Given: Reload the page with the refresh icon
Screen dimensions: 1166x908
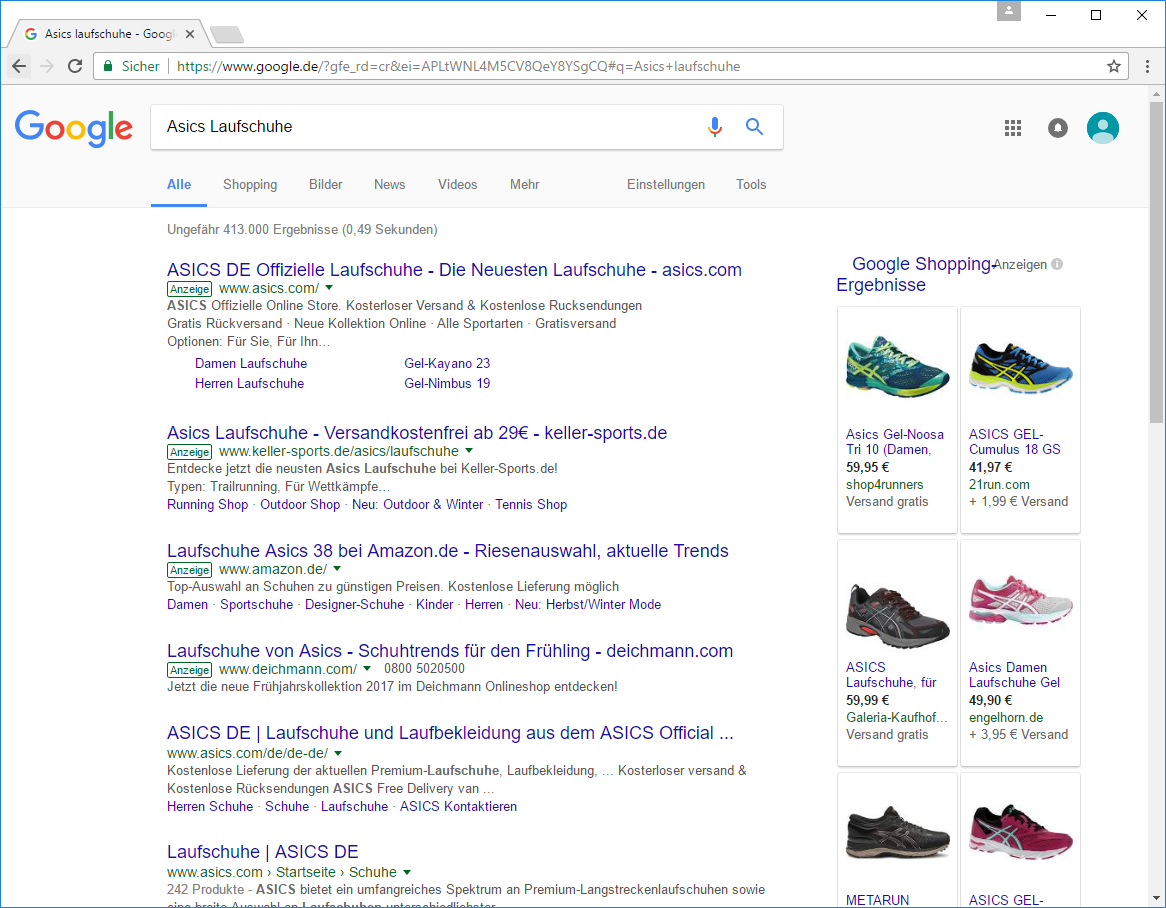Looking at the screenshot, I should pyautogui.click(x=75, y=66).
